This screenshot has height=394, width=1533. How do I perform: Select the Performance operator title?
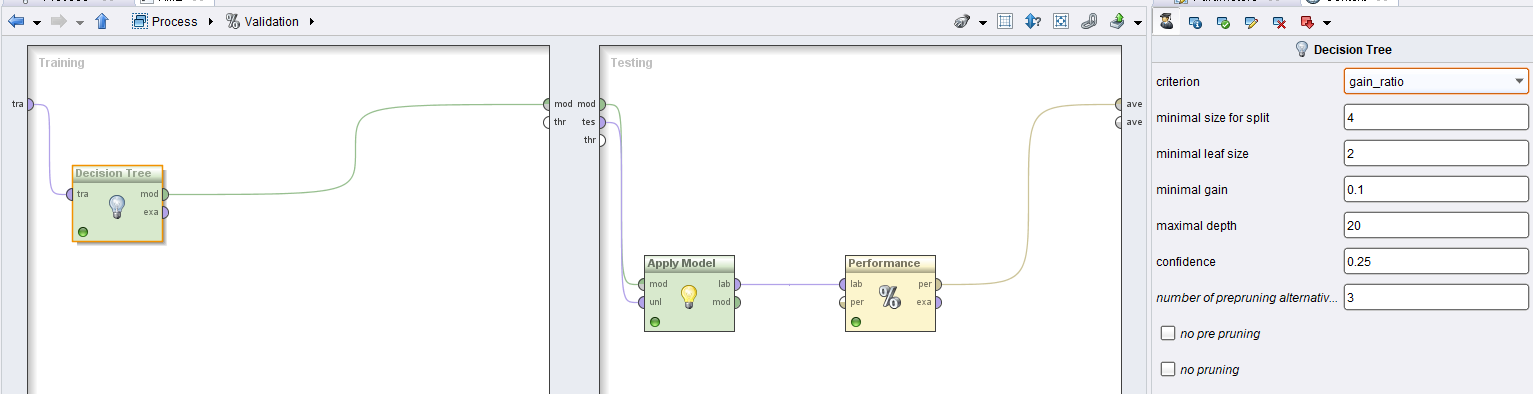coord(884,263)
